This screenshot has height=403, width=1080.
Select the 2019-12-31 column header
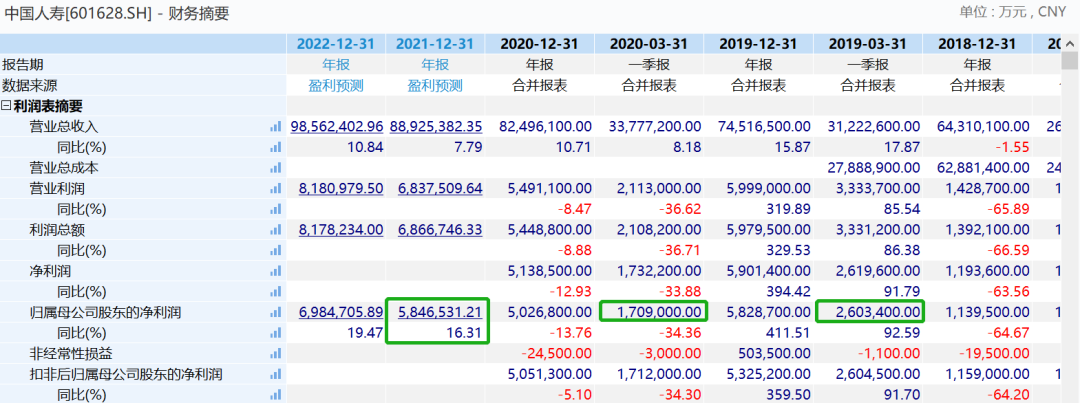[x=758, y=44]
